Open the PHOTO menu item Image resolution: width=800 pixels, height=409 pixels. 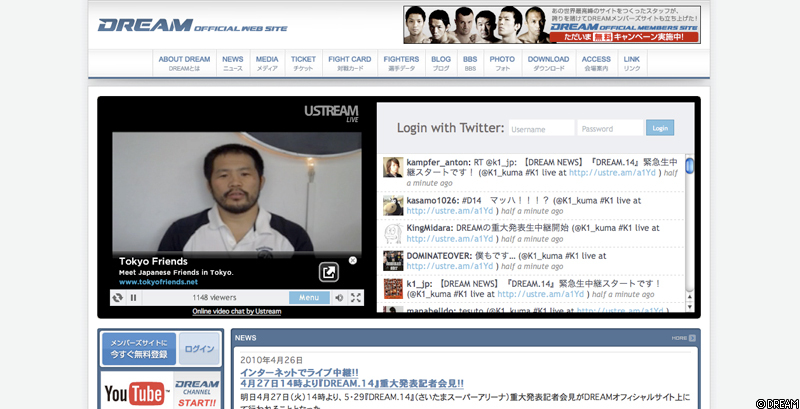(502, 63)
